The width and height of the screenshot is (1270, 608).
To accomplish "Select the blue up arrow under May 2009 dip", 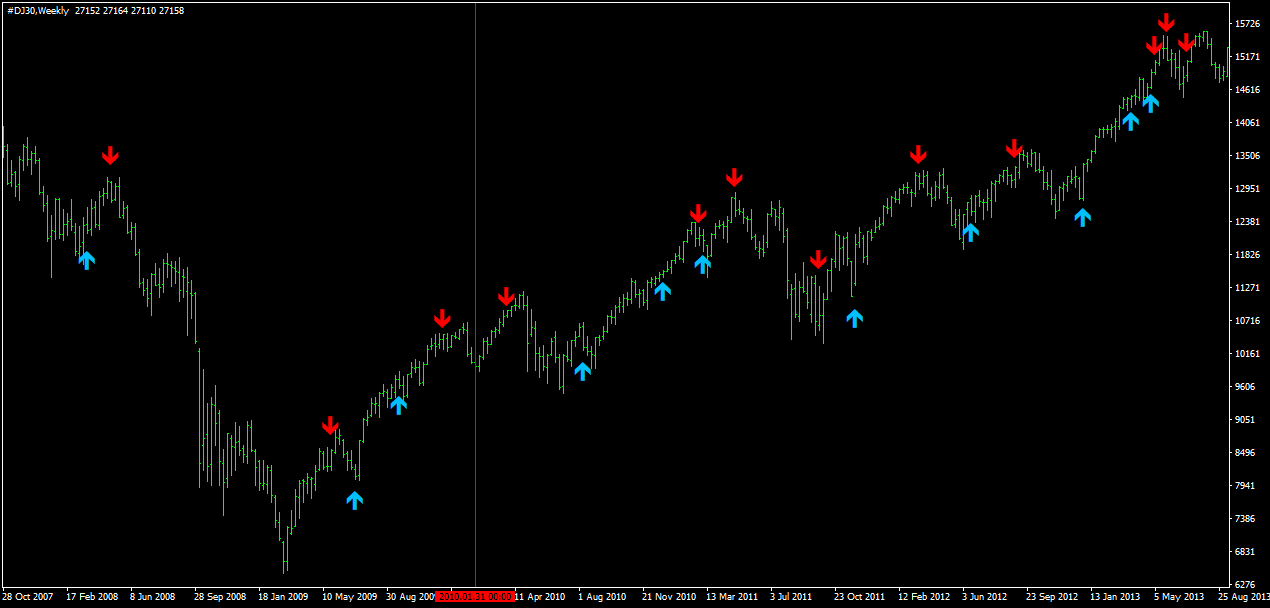I will pyautogui.click(x=355, y=500).
